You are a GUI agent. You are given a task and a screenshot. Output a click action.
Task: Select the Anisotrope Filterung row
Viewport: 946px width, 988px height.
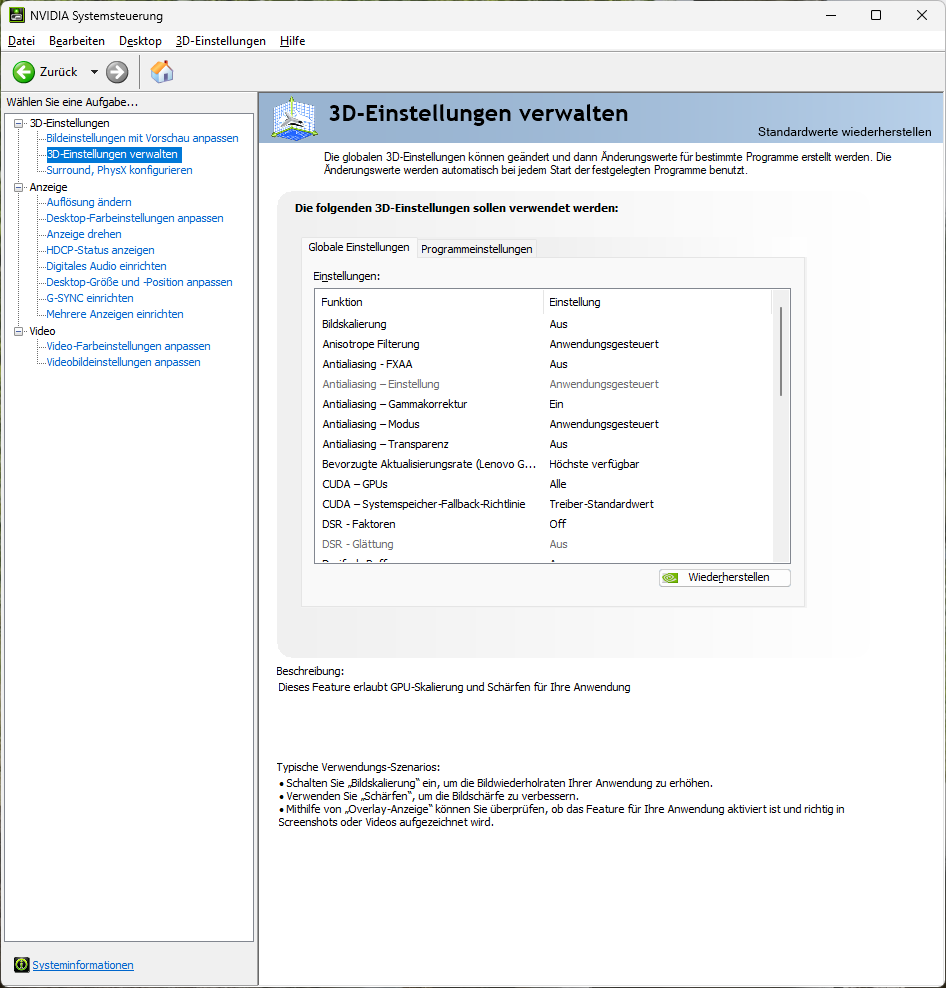[x=544, y=344]
